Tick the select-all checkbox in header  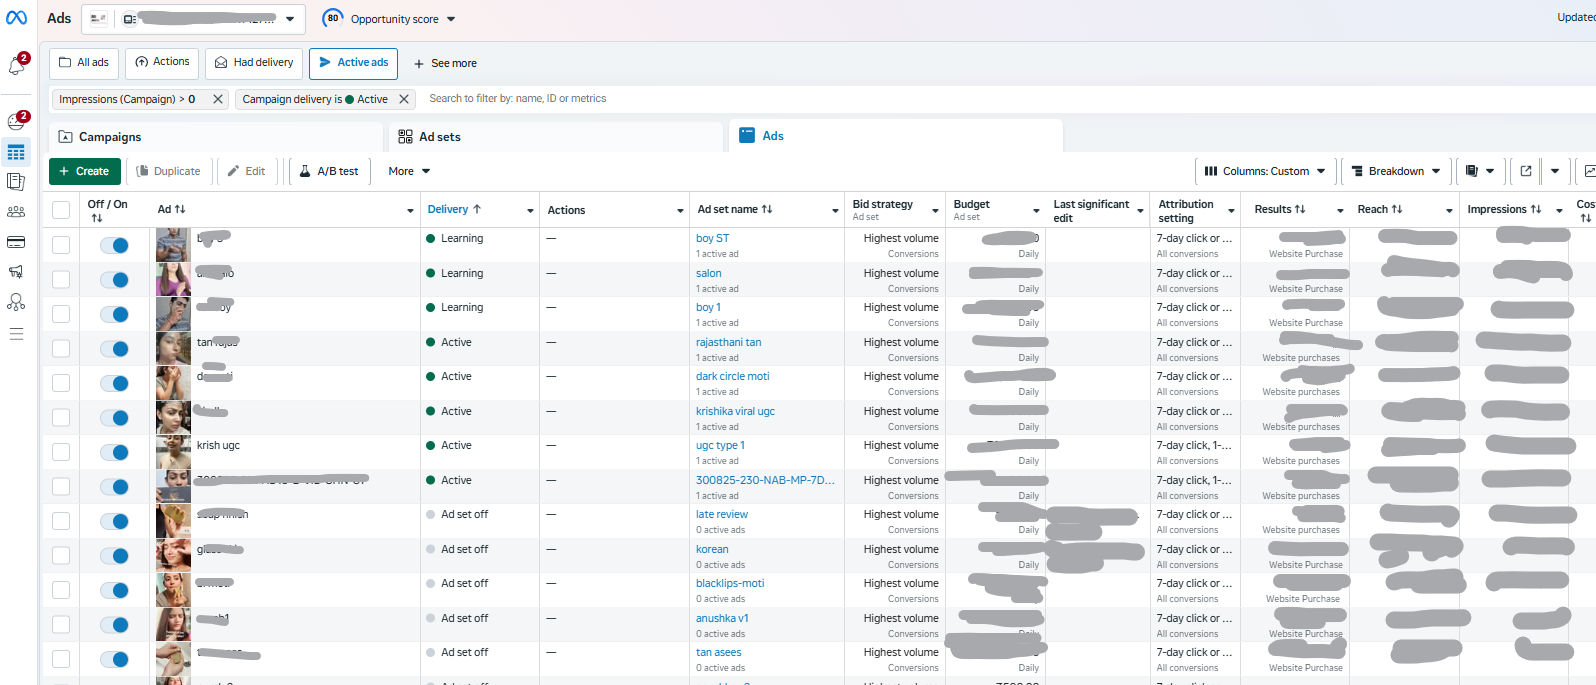61,210
